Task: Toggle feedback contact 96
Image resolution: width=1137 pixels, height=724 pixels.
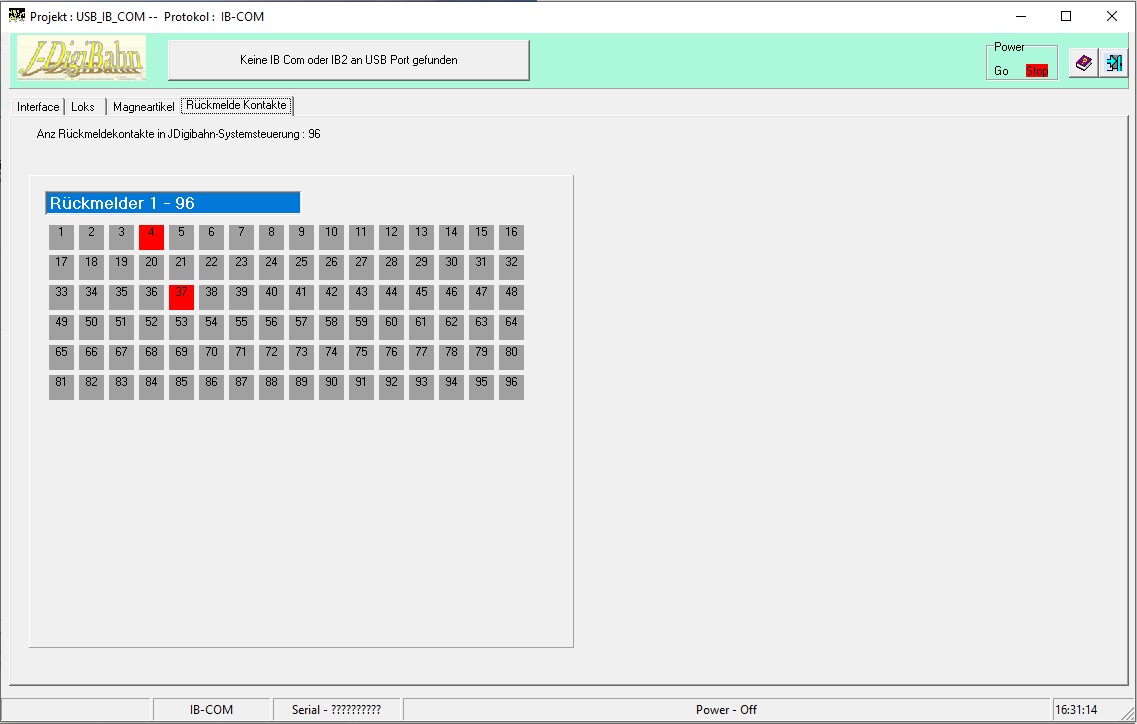Action: [x=511, y=387]
